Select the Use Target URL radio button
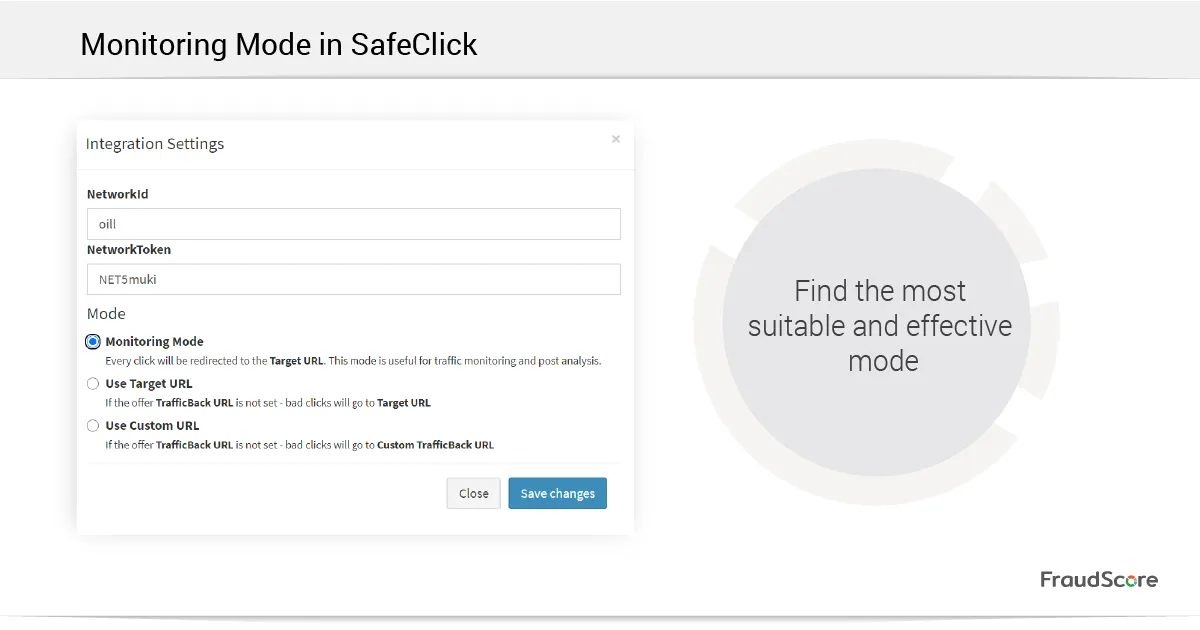This screenshot has height=630, width=1200. pyautogui.click(x=93, y=384)
